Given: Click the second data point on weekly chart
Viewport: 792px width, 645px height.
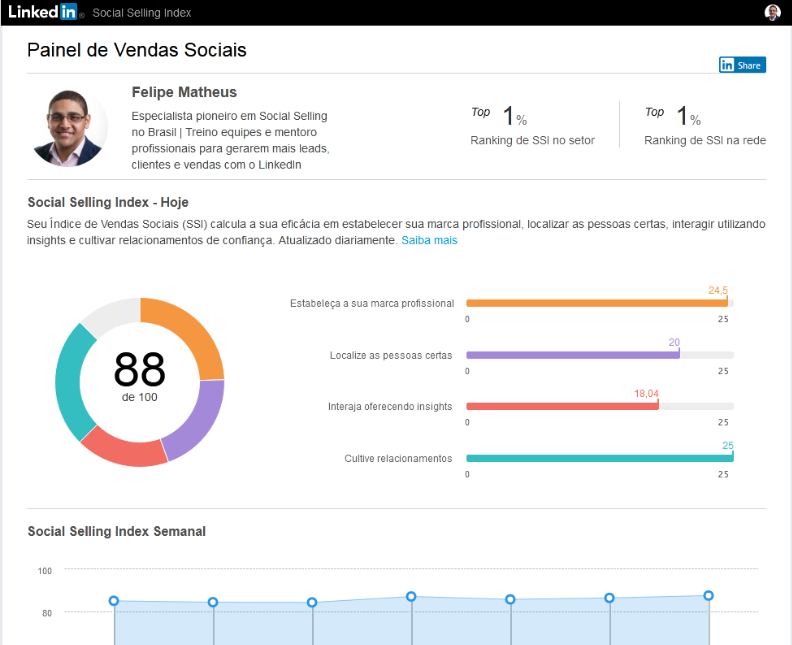Looking at the screenshot, I should tap(213, 602).
